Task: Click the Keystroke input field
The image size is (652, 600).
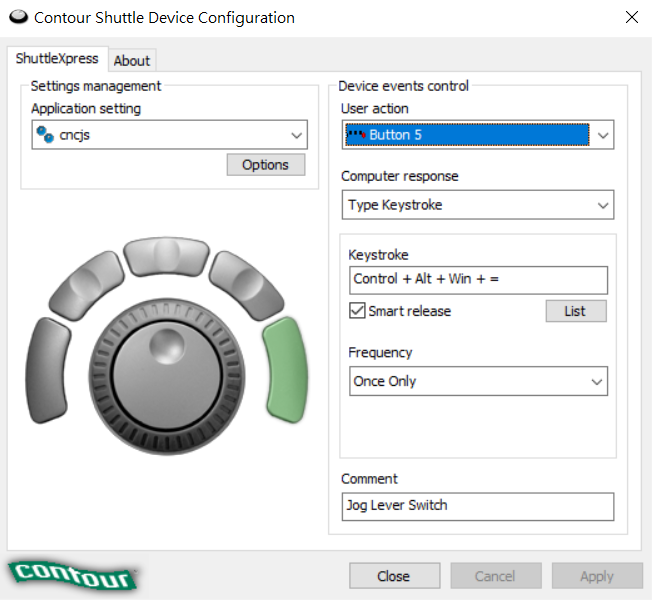Action: click(477, 279)
